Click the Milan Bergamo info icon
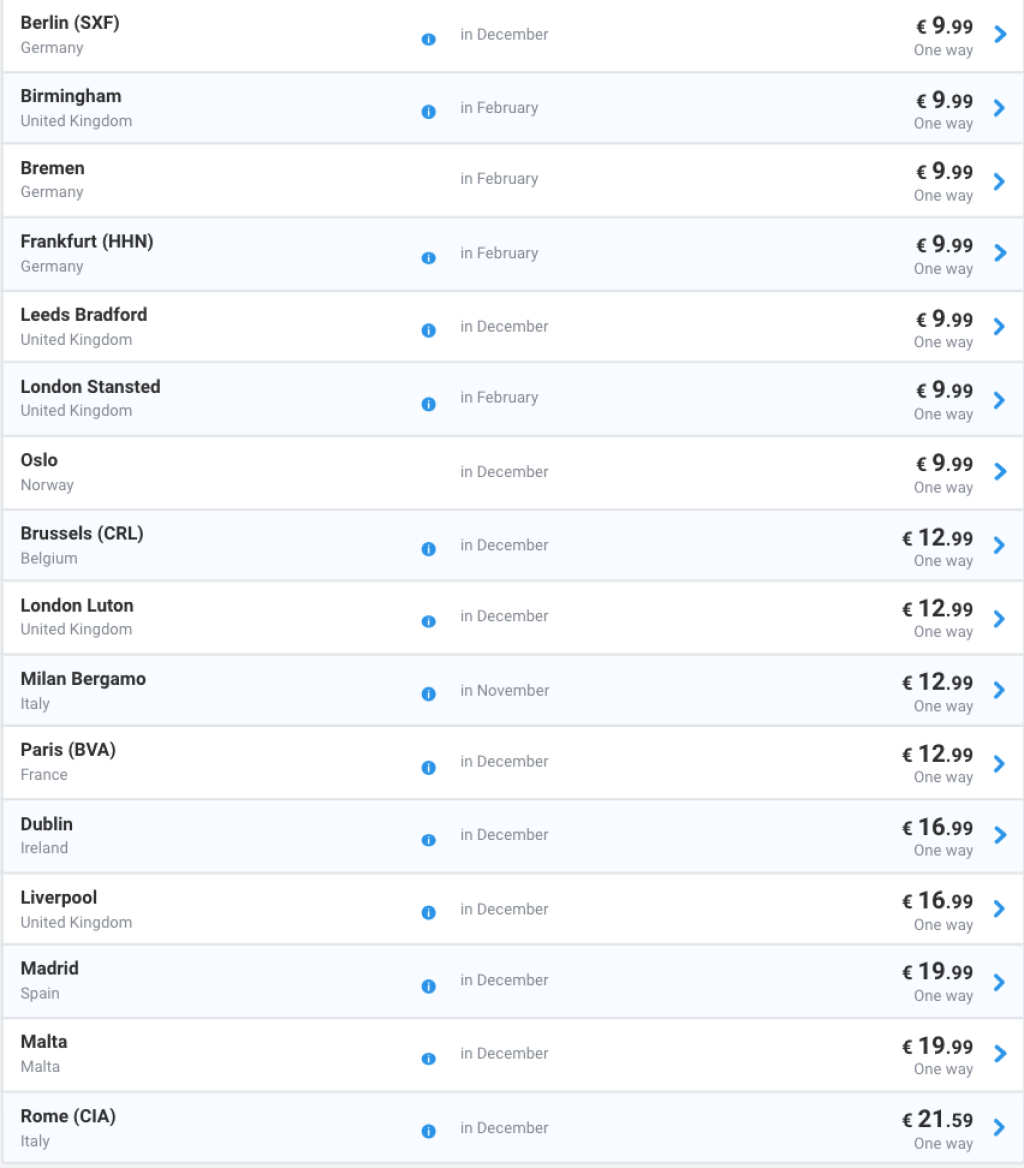Viewport: 1024px width, 1168px height. (428, 694)
